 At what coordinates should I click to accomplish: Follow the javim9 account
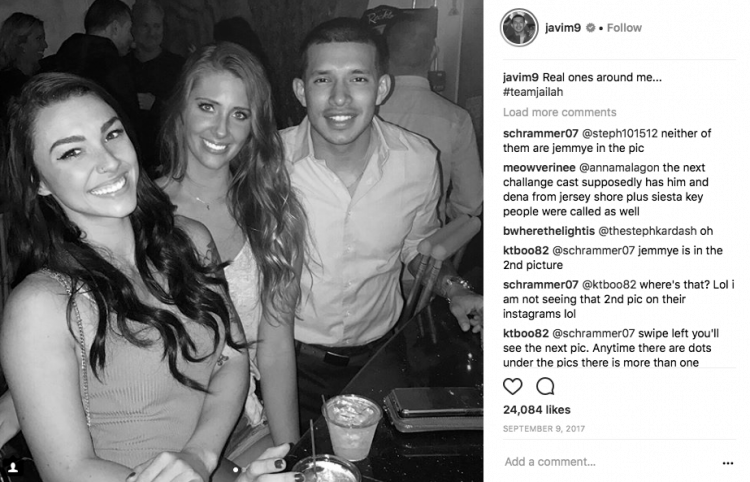[x=624, y=28]
